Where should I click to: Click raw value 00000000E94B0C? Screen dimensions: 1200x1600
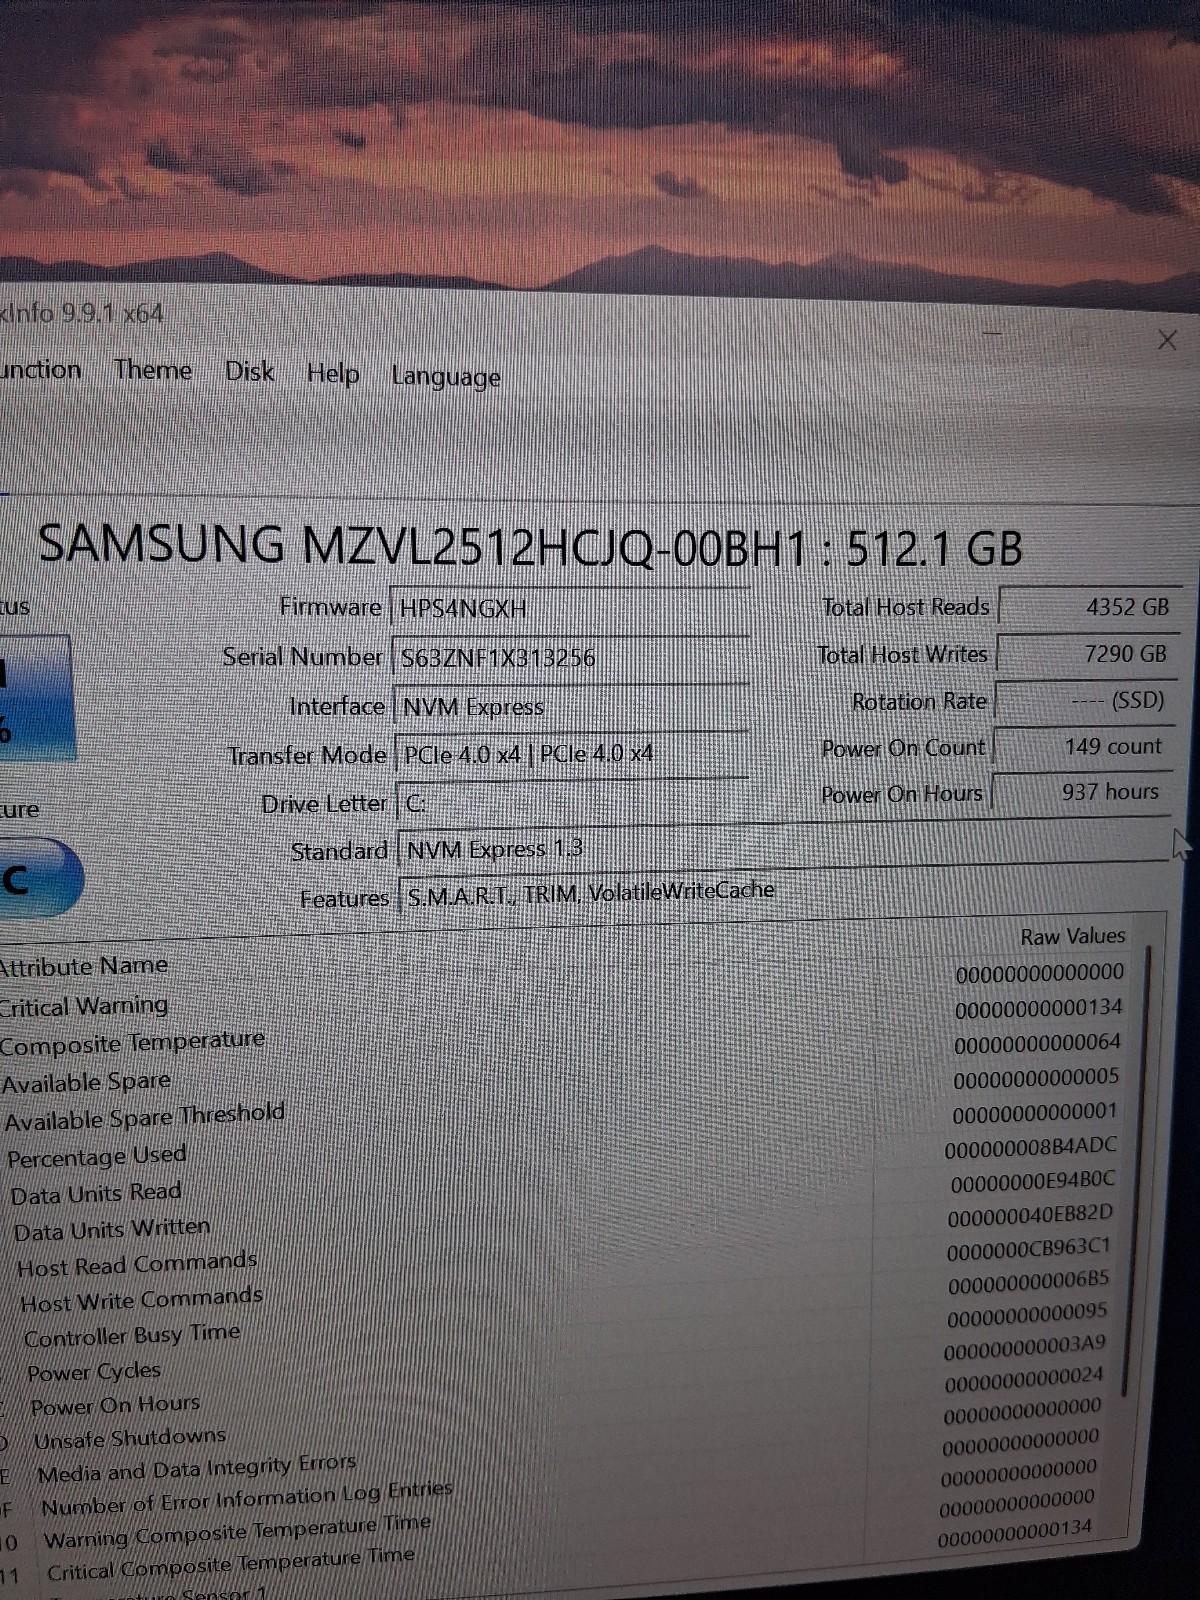coord(1032,1181)
